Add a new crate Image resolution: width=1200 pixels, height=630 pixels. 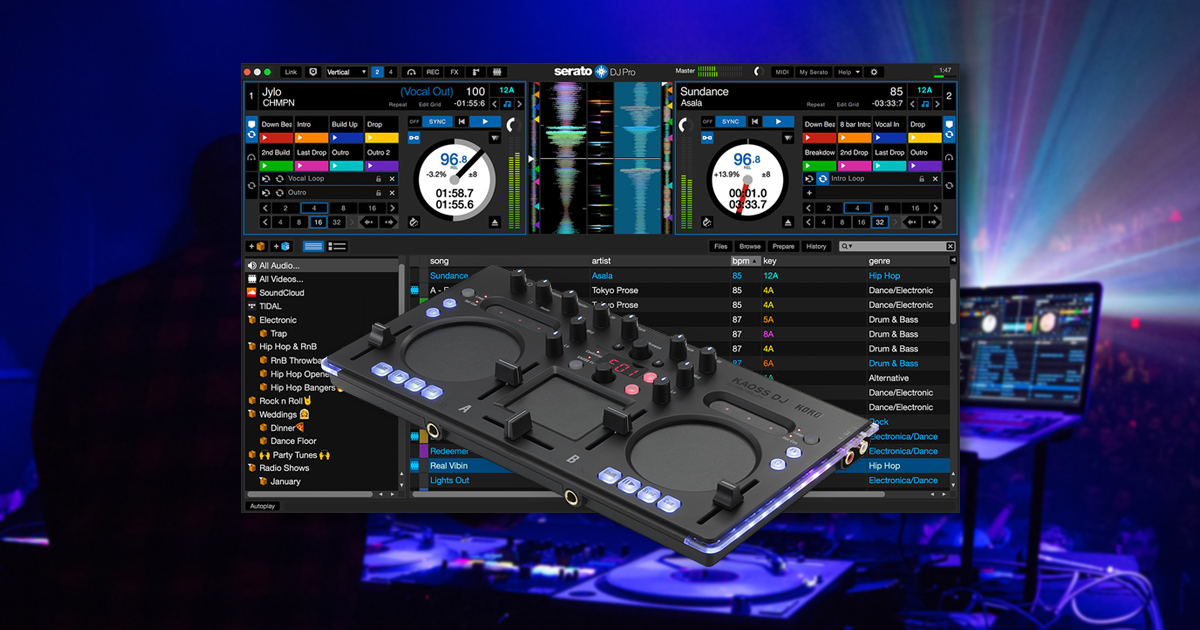coord(257,246)
